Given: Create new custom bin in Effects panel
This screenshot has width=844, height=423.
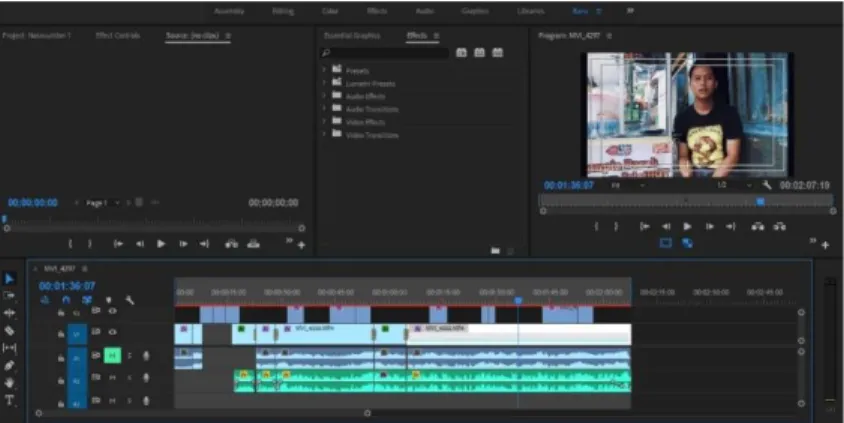Looking at the screenshot, I should [495, 251].
